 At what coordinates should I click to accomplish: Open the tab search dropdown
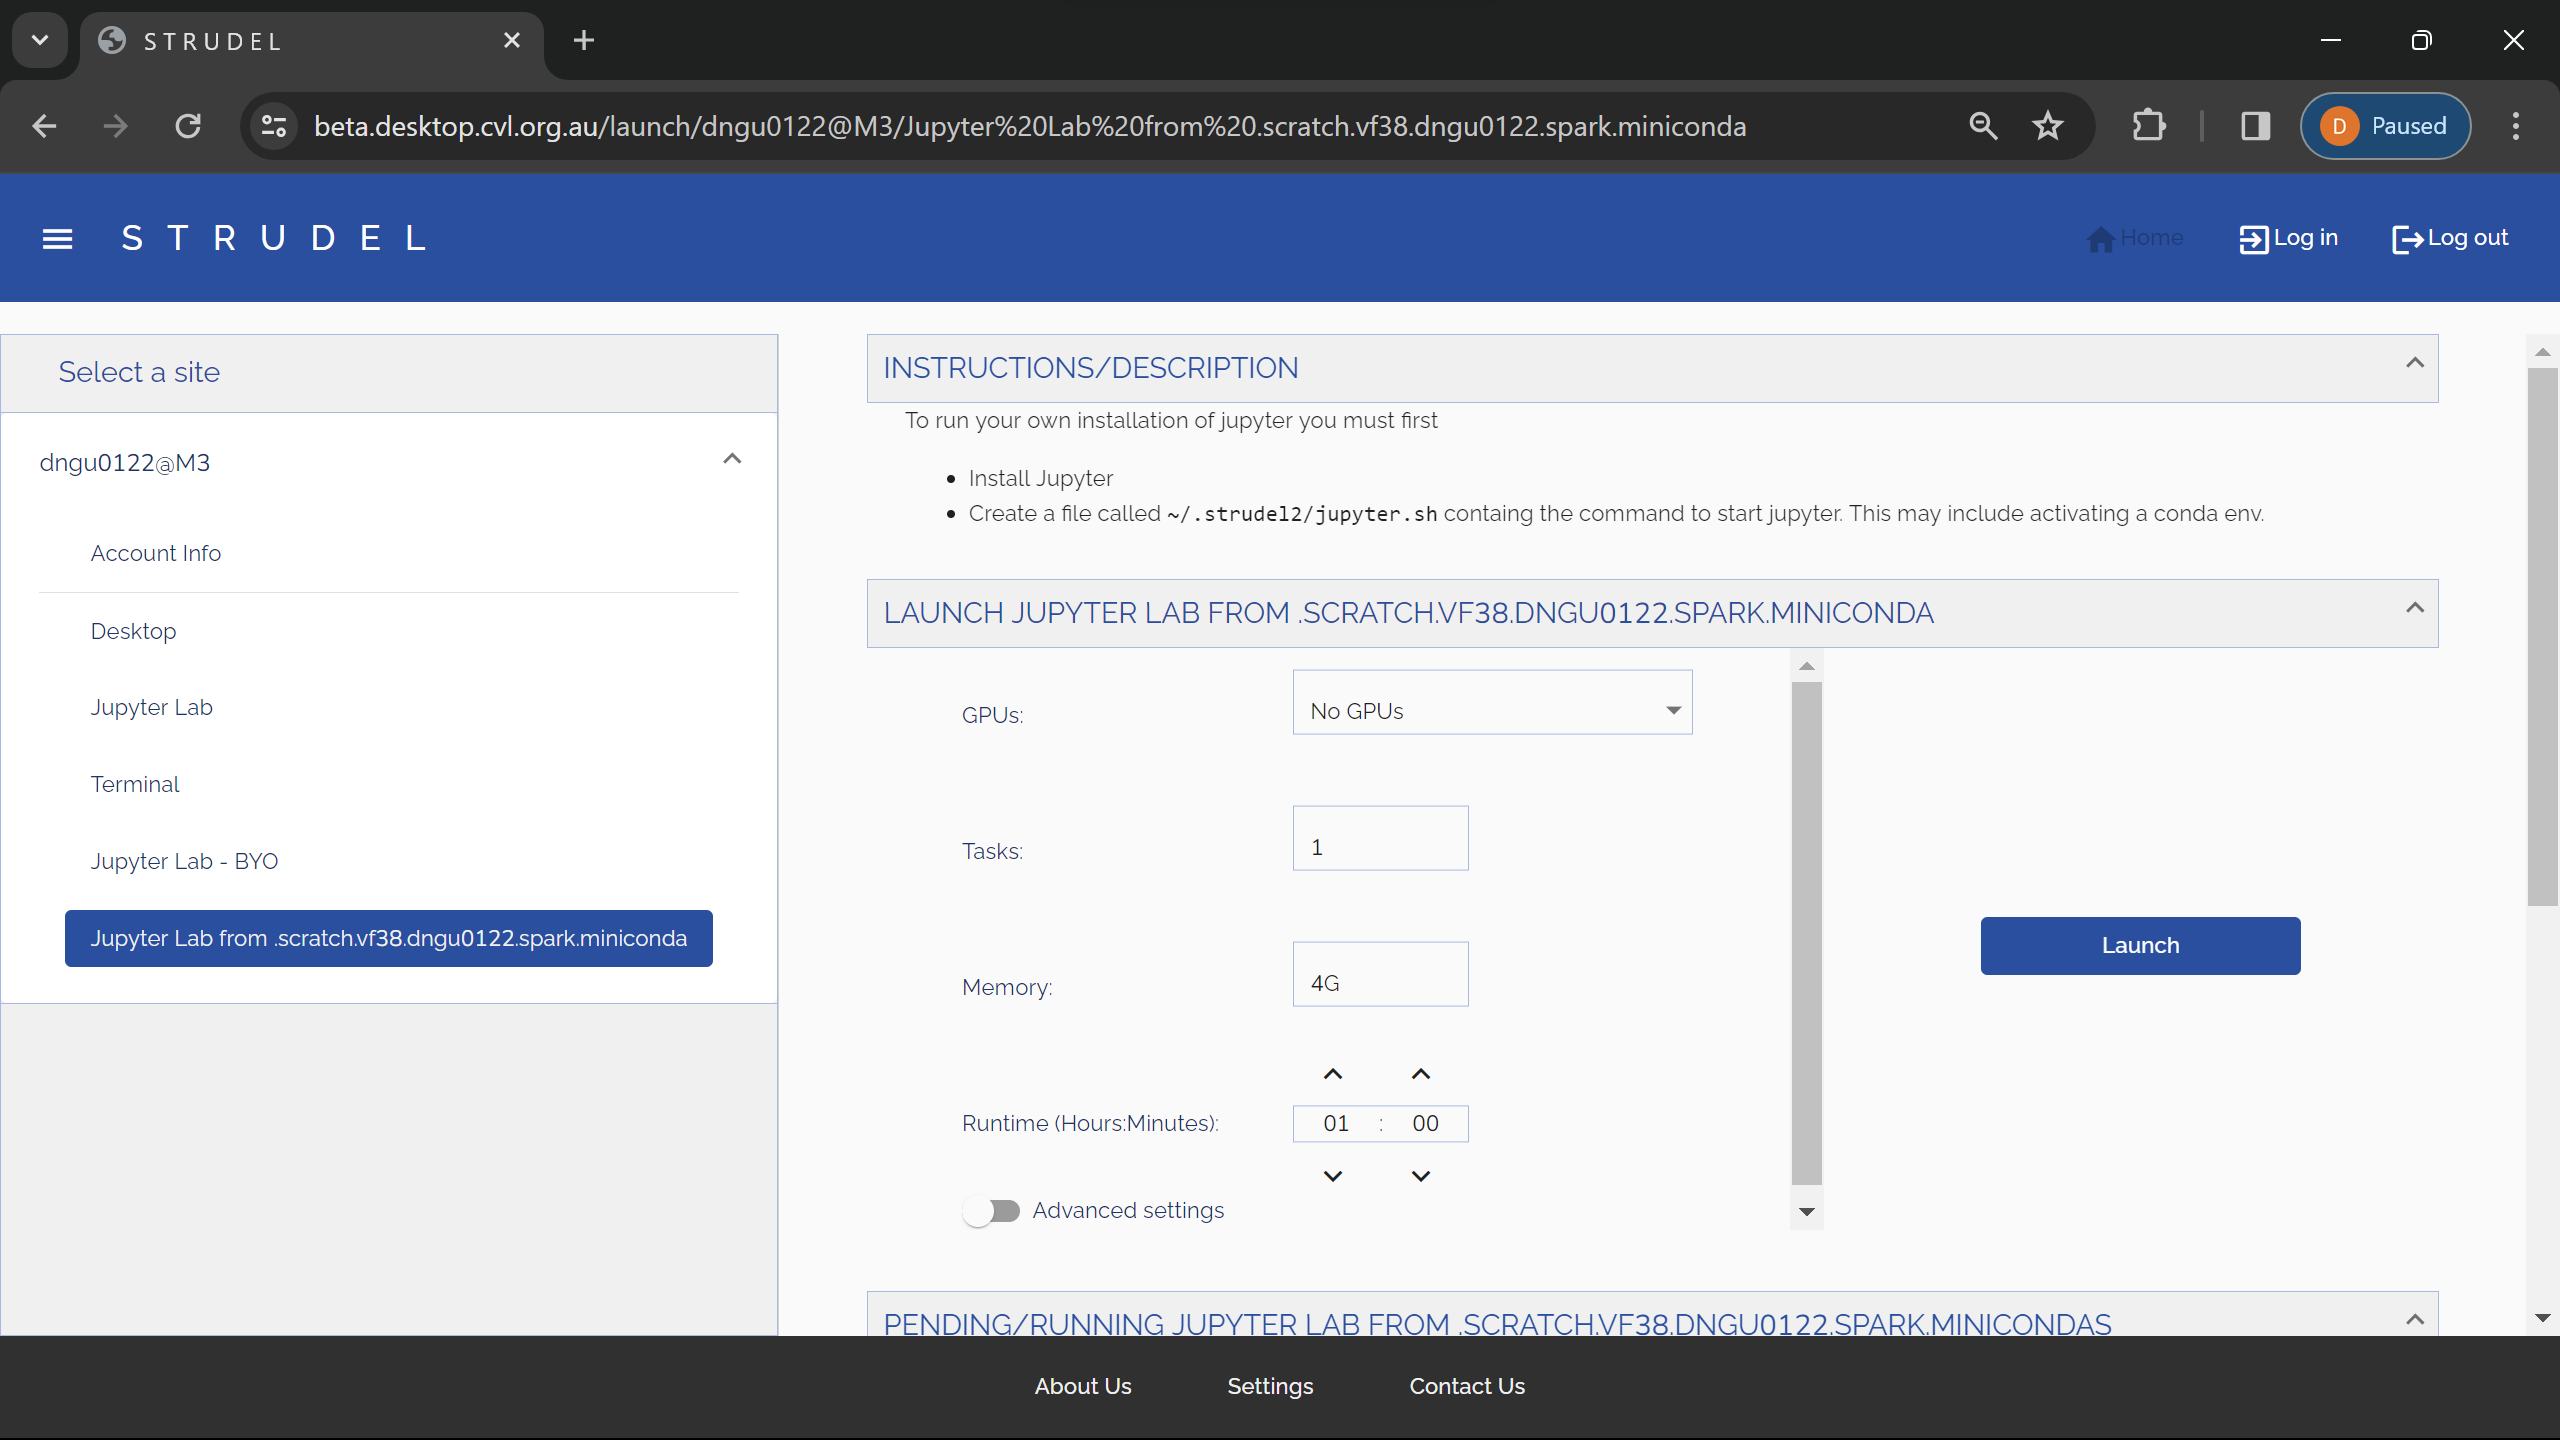coord(40,40)
